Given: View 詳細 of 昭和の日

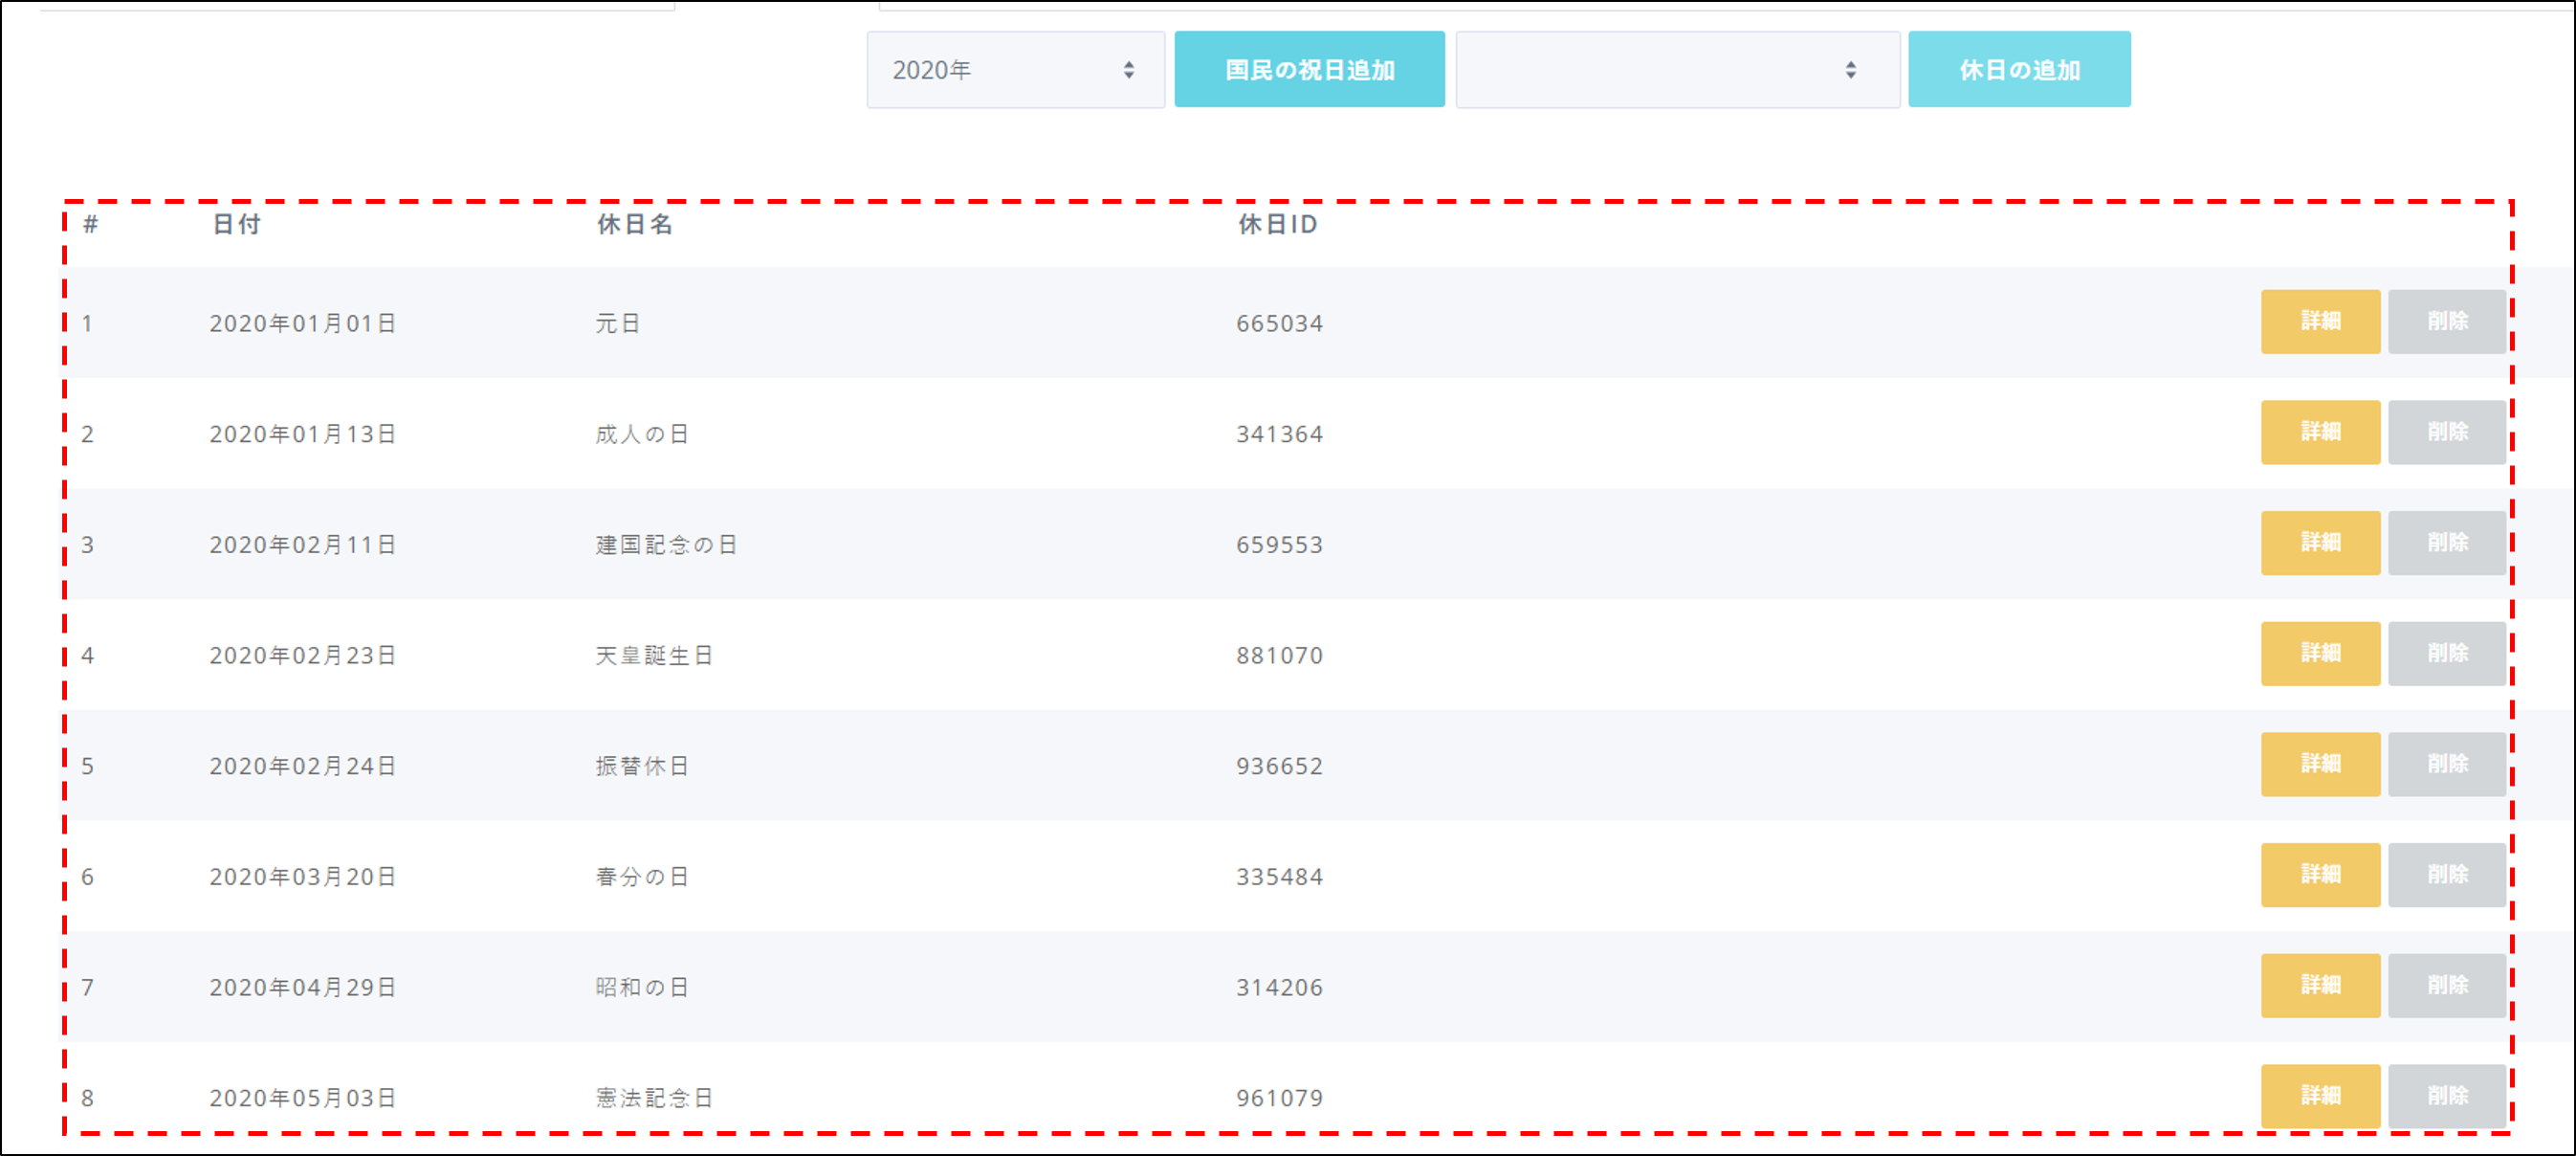Looking at the screenshot, I should tap(2319, 986).
